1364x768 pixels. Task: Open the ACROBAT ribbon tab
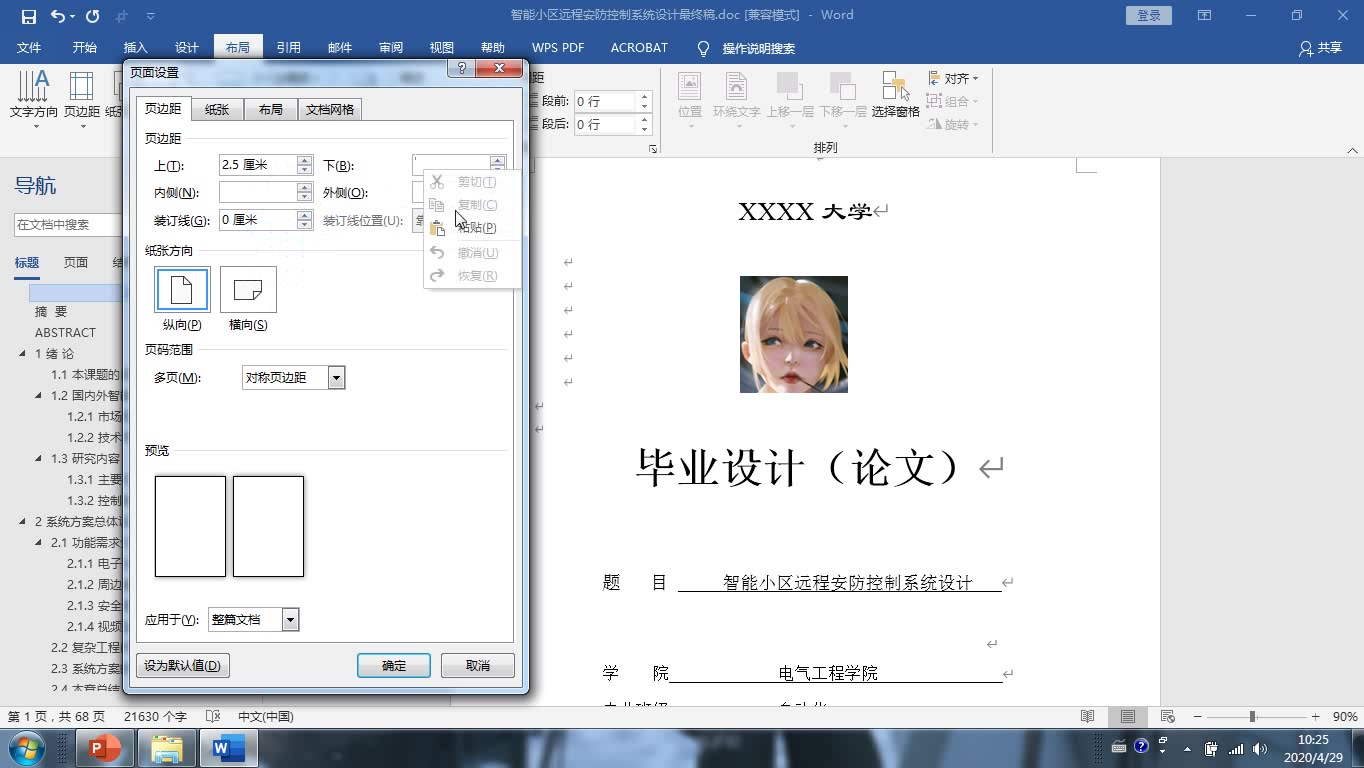[x=639, y=48]
